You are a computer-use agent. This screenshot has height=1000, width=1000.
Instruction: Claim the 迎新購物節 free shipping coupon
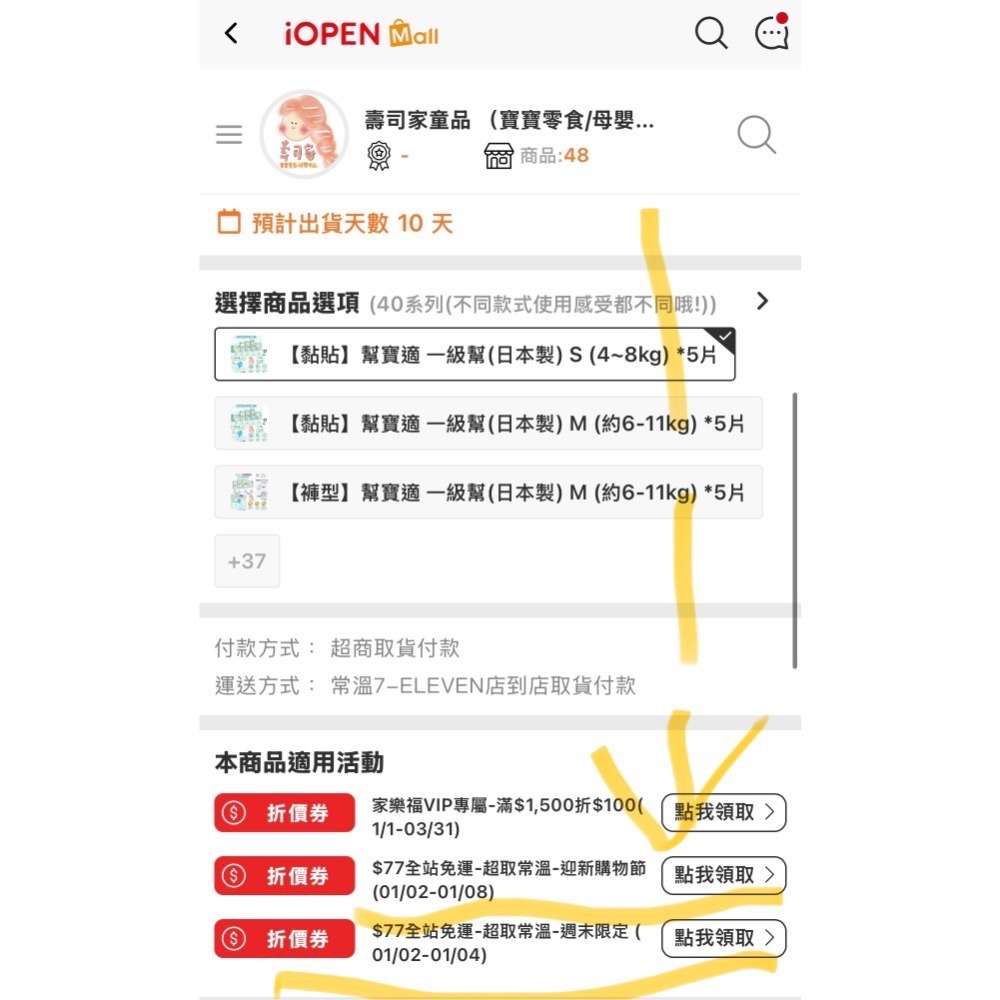click(723, 875)
